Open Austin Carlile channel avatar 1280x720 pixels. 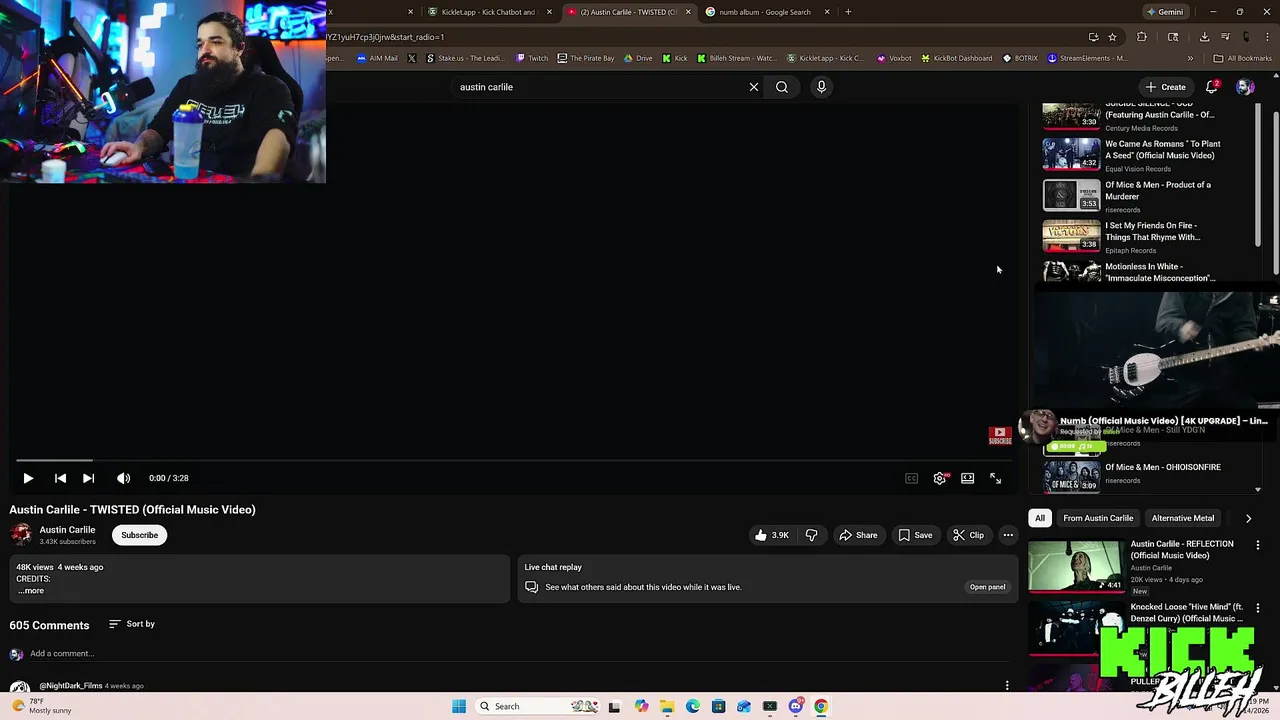coord(20,535)
